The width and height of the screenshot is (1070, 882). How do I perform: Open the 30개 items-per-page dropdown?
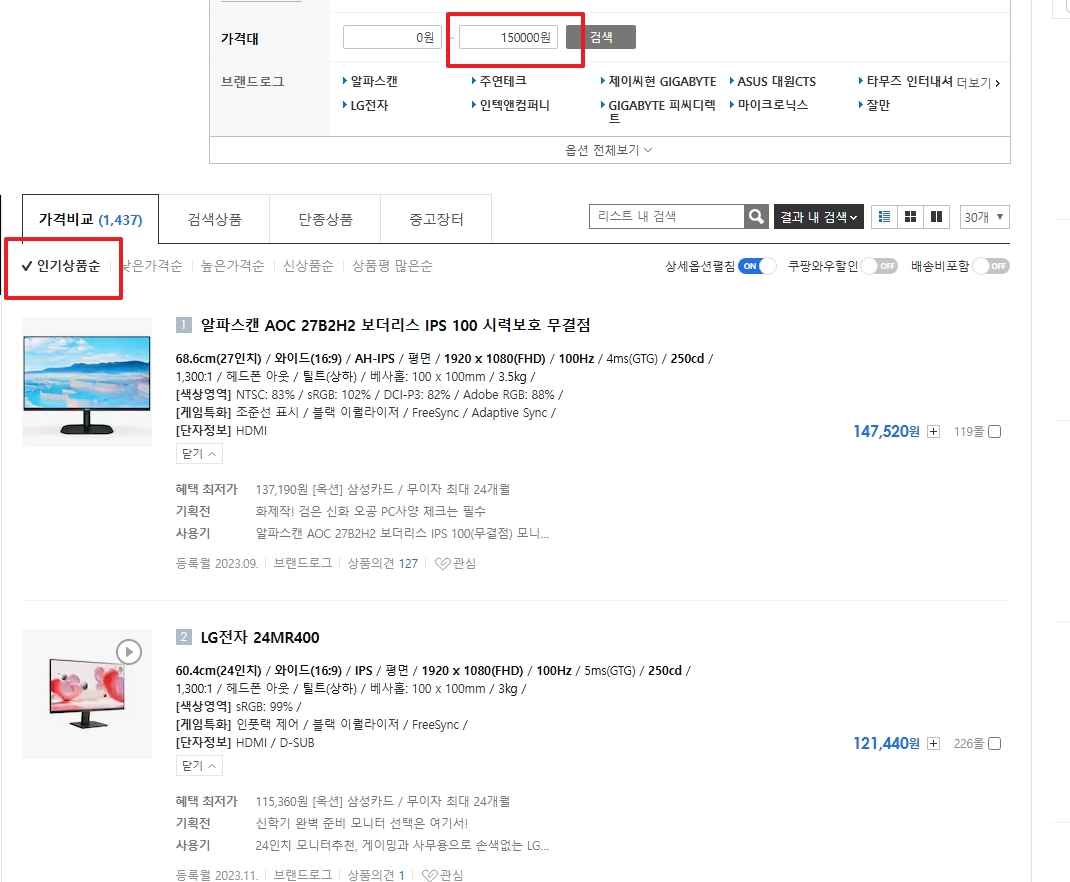pos(984,217)
